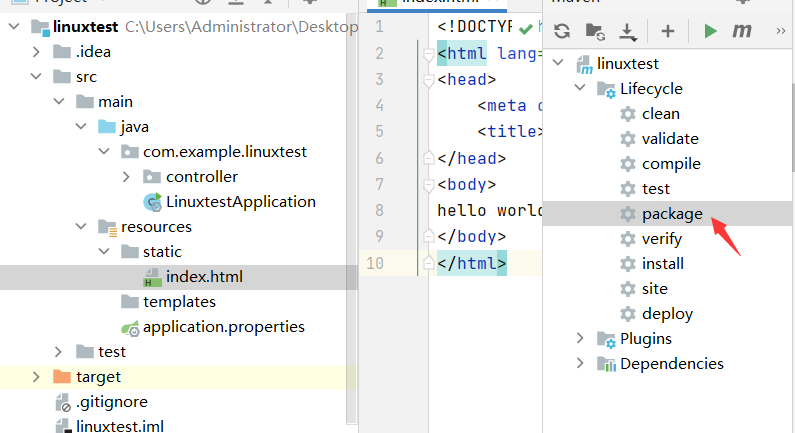The height and width of the screenshot is (433, 795).
Task: Open application.properties file
Action: coord(223,327)
